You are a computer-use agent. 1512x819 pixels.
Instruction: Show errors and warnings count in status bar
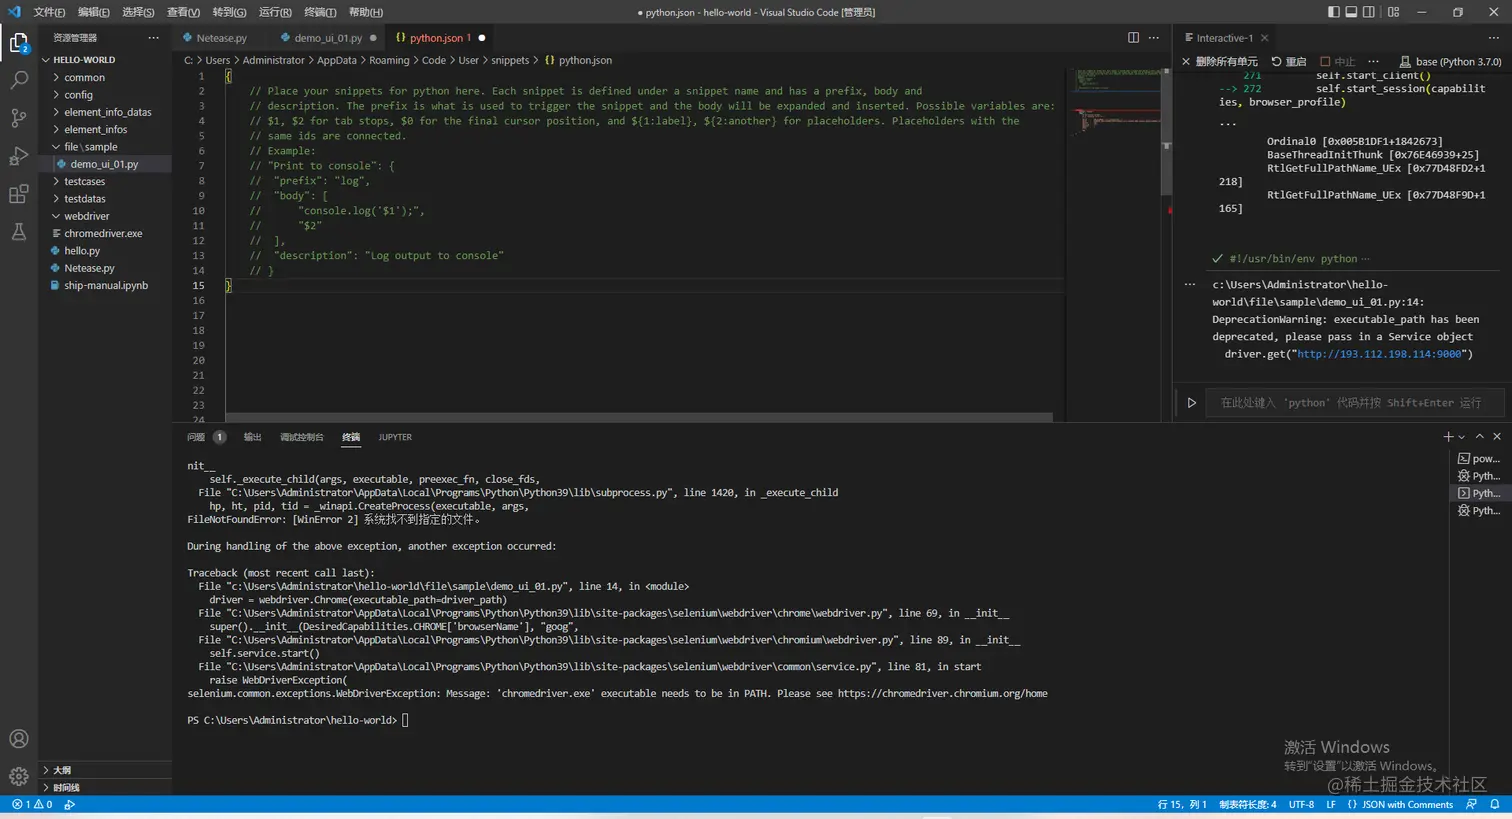(x=32, y=804)
